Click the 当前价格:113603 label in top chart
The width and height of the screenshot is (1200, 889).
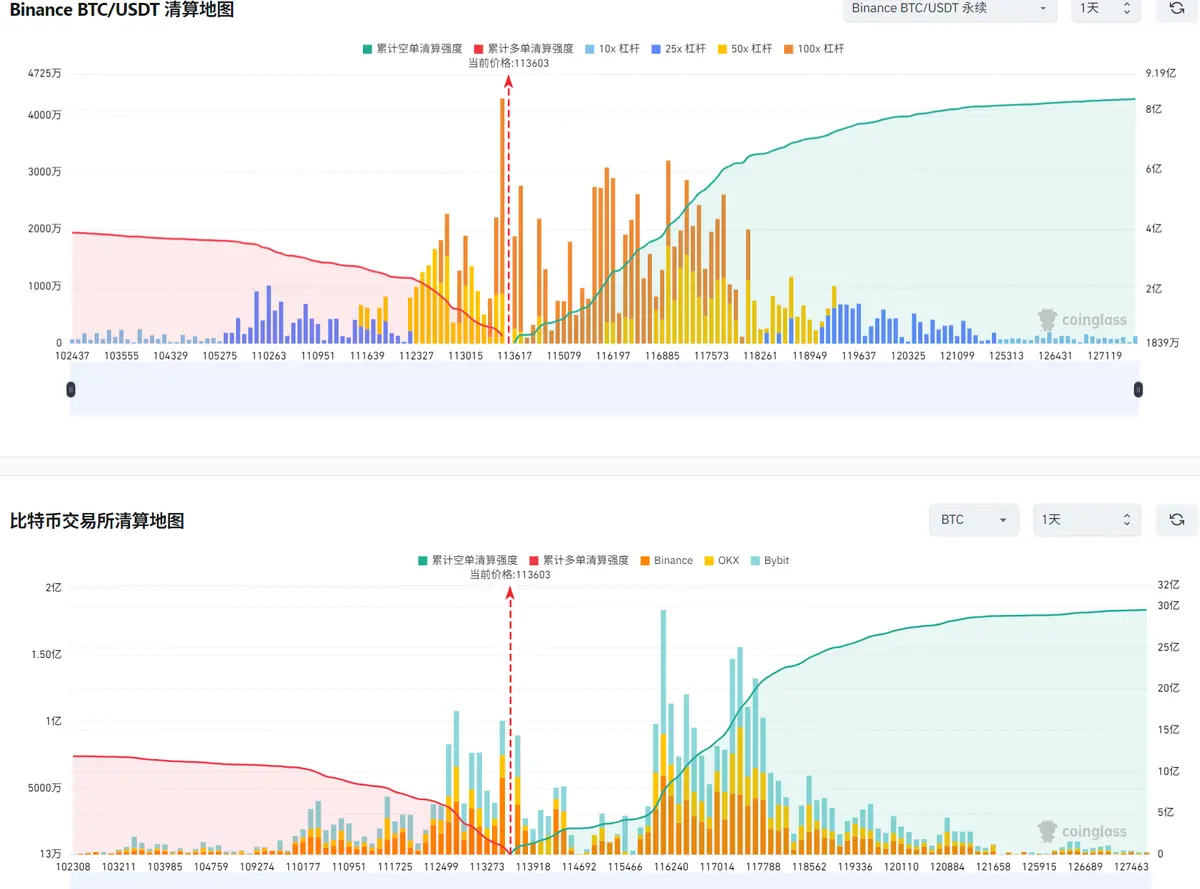click(508, 63)
